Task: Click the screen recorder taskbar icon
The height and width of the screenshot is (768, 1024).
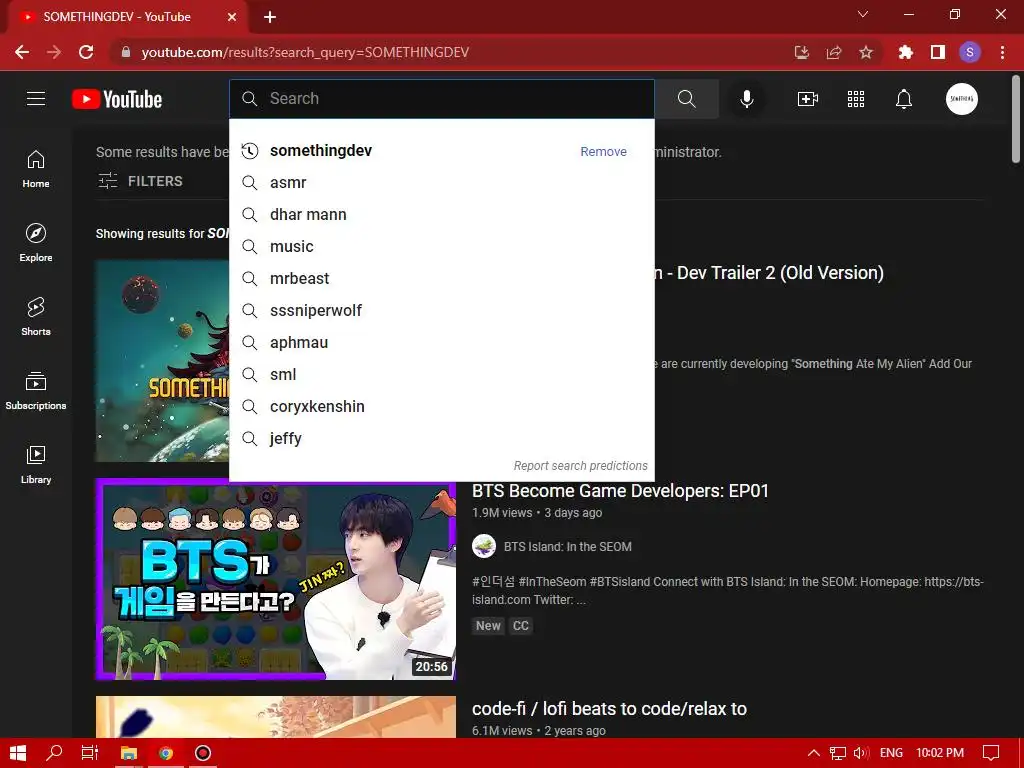Action: (203, 753)
